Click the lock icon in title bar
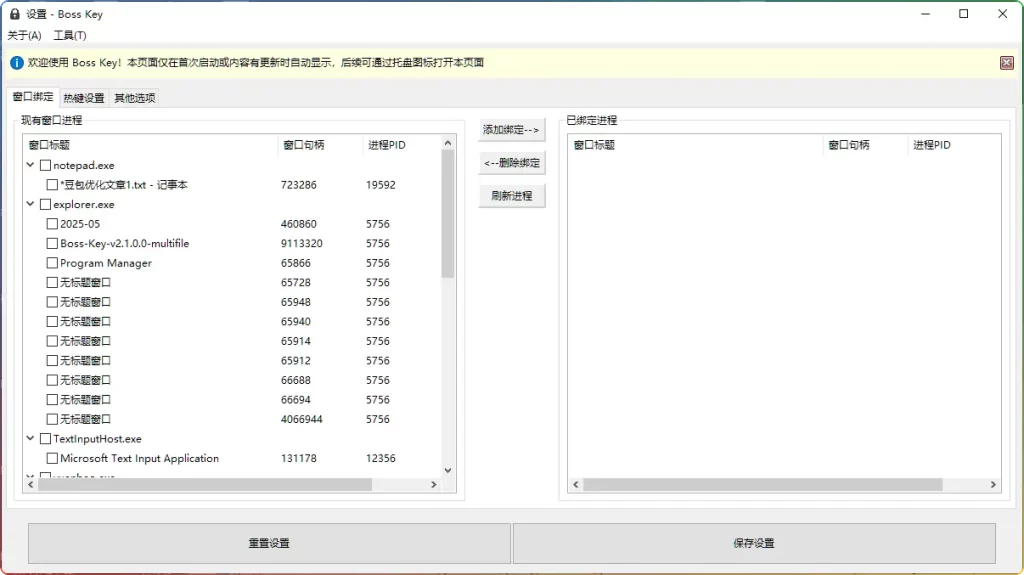The height and width of the screenshot is (575, 1024). 14,14
